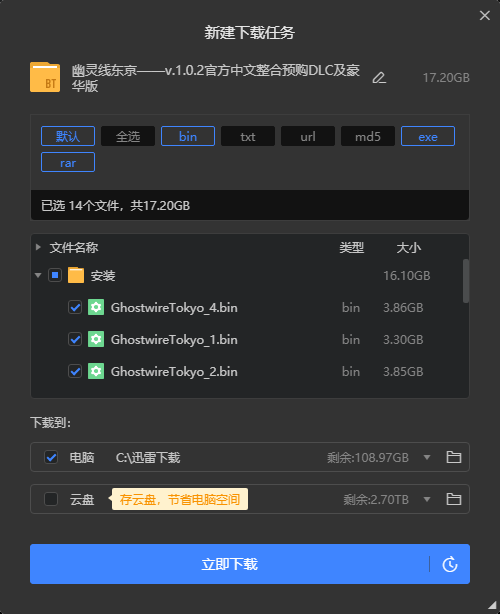Screen dimensions: 500x614
Task: Select the 默认 filter
Action: (68, 136)
